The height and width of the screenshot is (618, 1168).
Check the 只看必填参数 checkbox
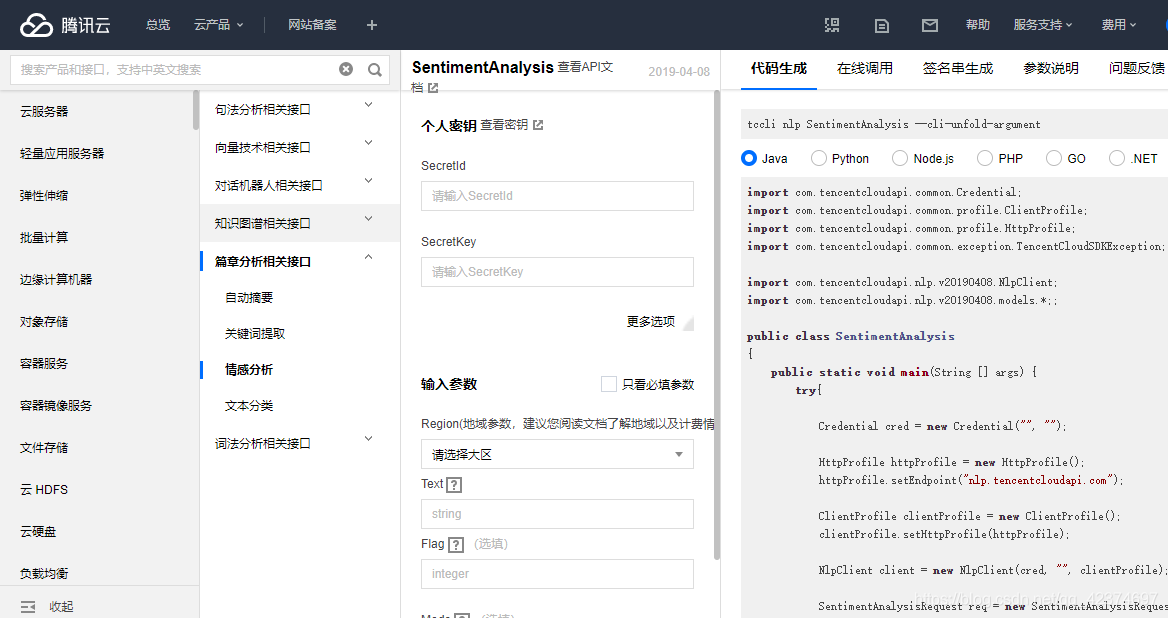pyautogui.click(x=609, y=384)
